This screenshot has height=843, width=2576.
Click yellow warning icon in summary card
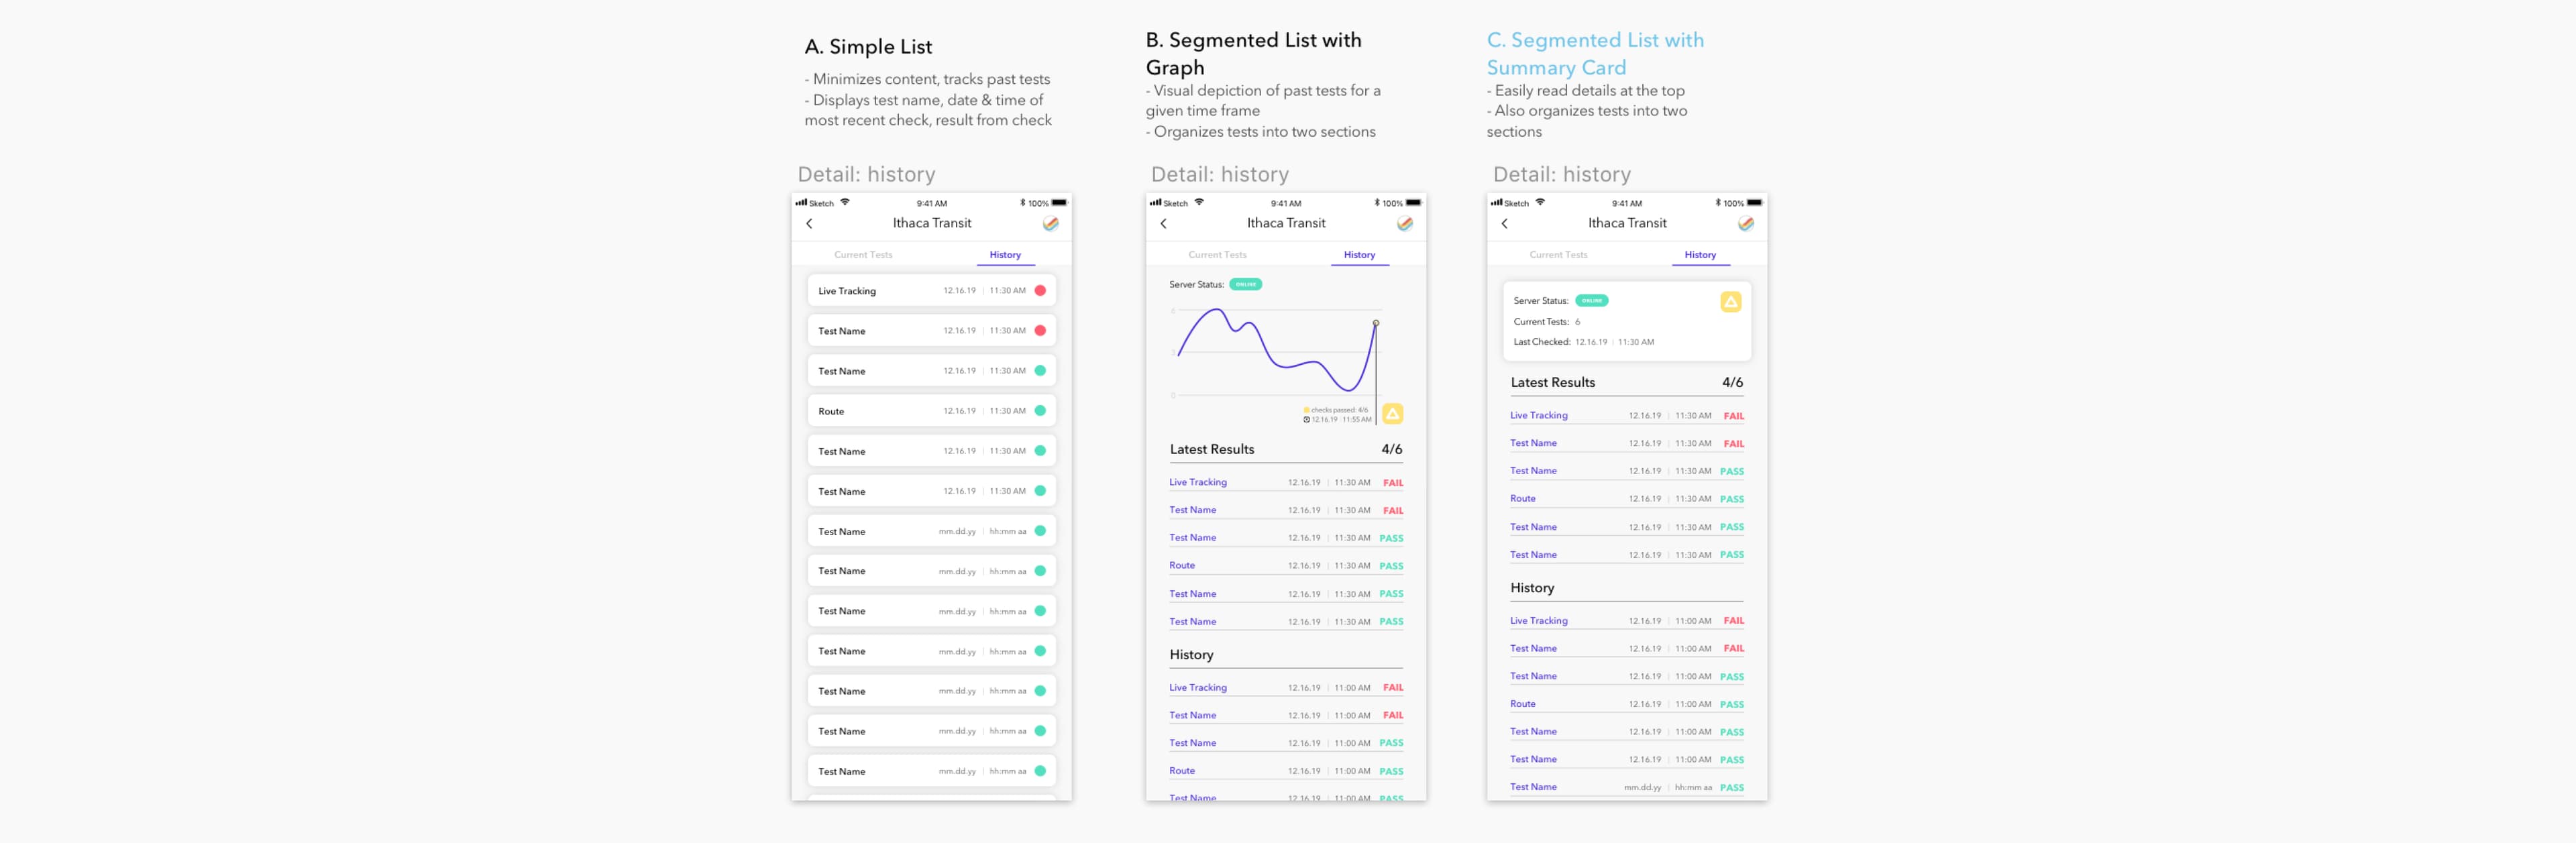1730,302
